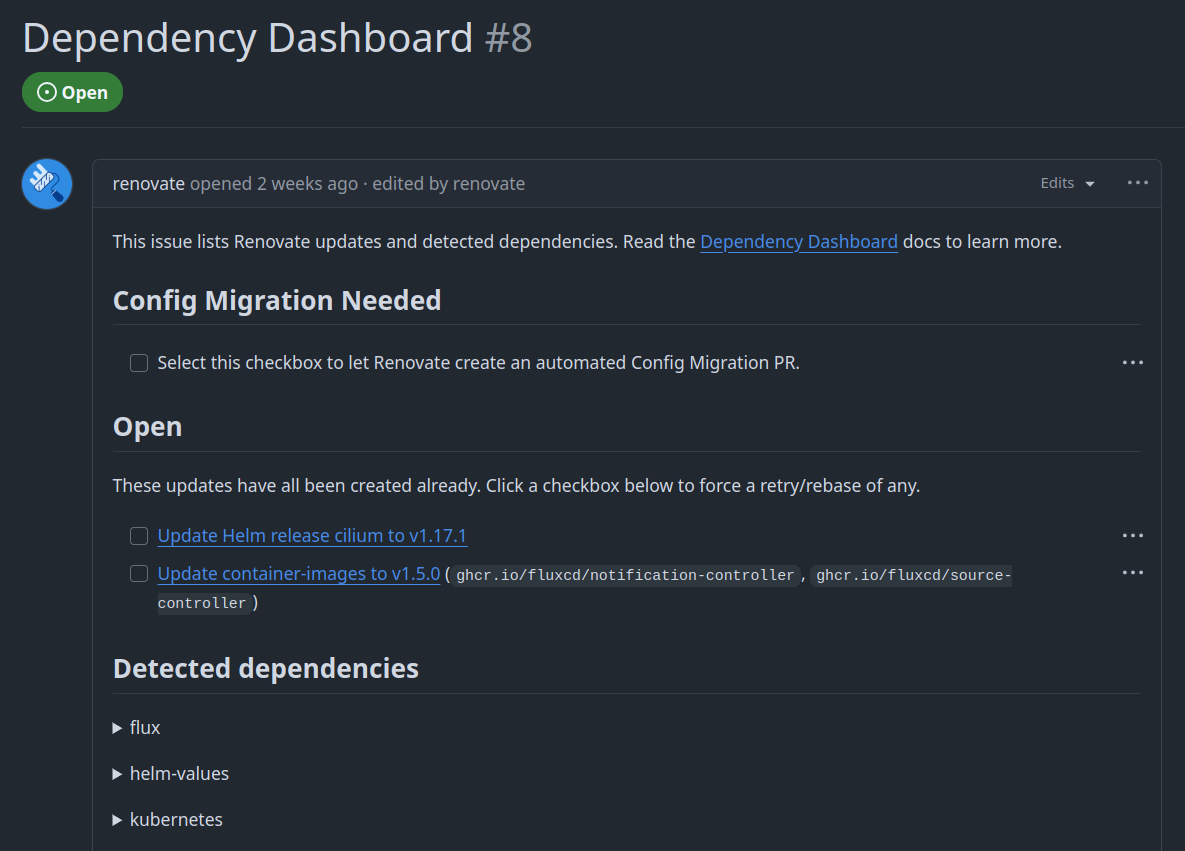Click the green Open status badge
Screen dimensions: 1185x851
pos(73,92)
